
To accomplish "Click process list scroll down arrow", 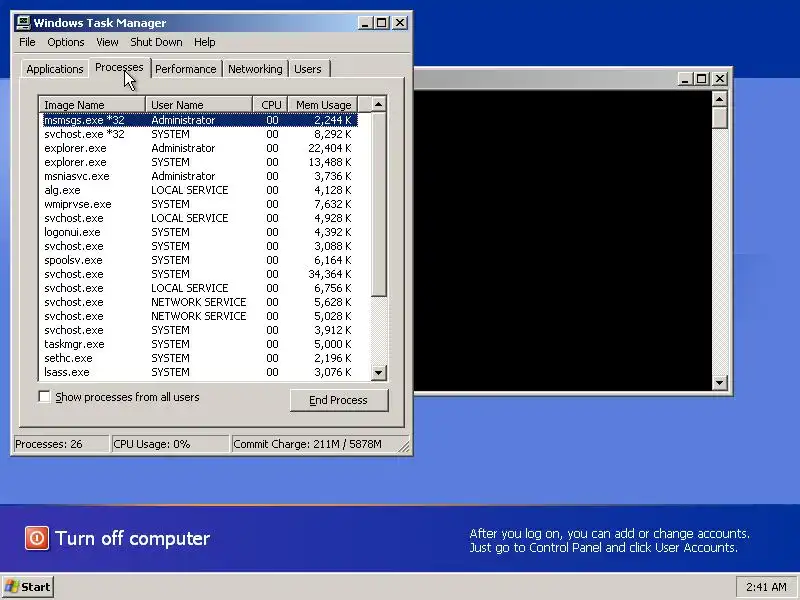I will (379, 372).
